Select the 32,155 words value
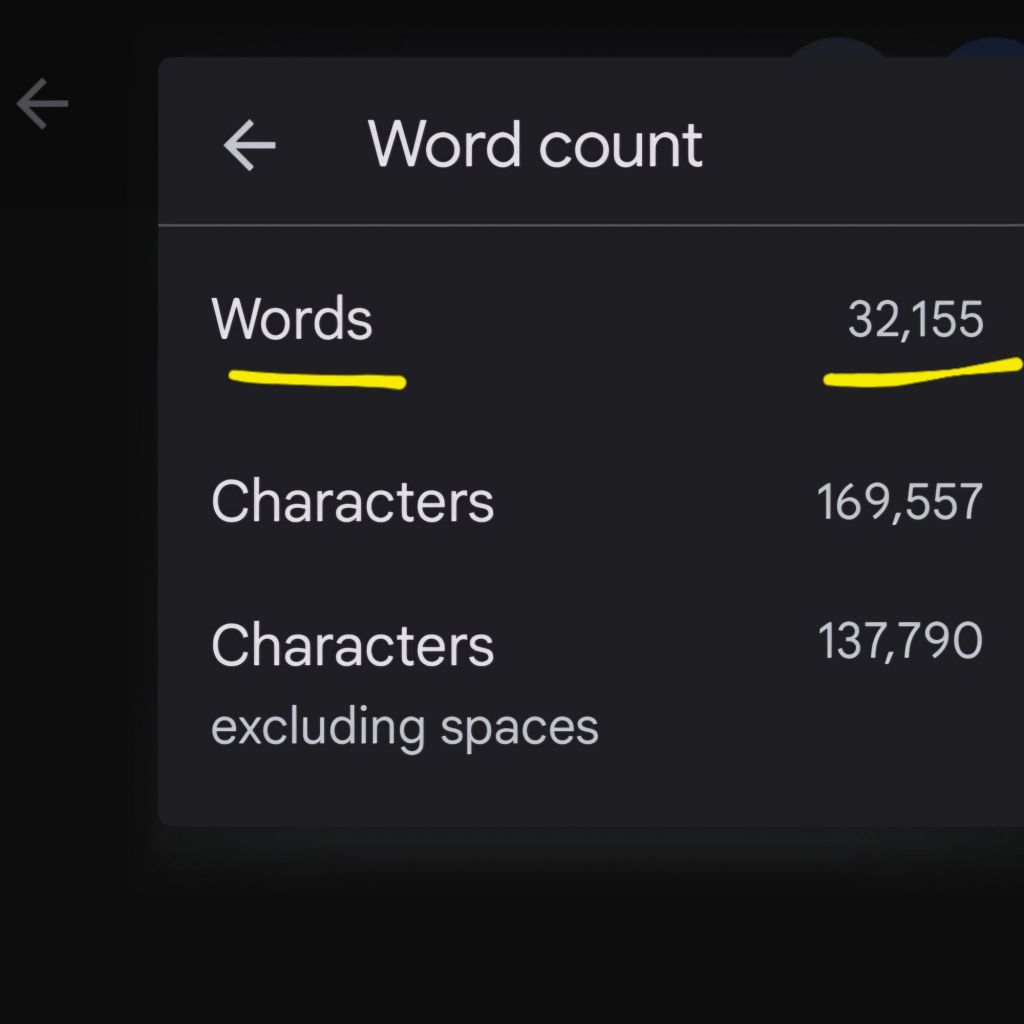This screenshot has height=1024, width=1024. pos(915,320)
